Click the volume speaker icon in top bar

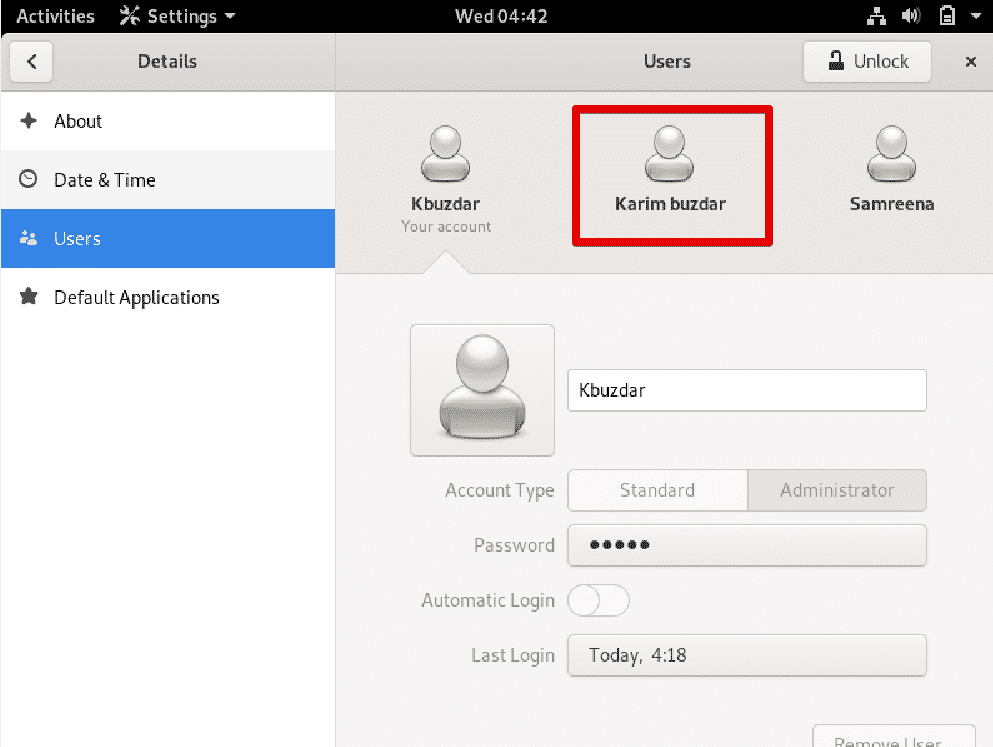pos(910,16)
